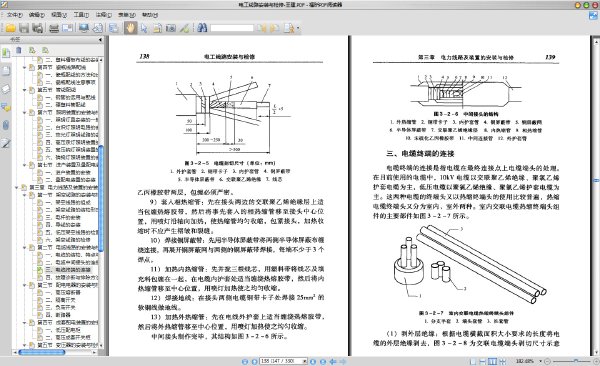Switch to facing pages layout
Viewport: 600px width, 366px height.
tap(492, 361)
